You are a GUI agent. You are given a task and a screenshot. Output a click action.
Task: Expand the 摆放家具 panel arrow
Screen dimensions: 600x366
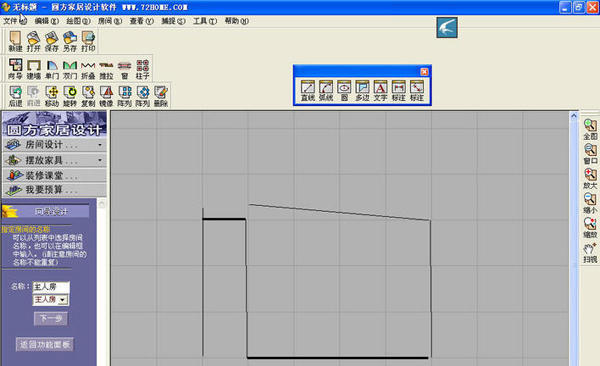[x=100, y=160]
